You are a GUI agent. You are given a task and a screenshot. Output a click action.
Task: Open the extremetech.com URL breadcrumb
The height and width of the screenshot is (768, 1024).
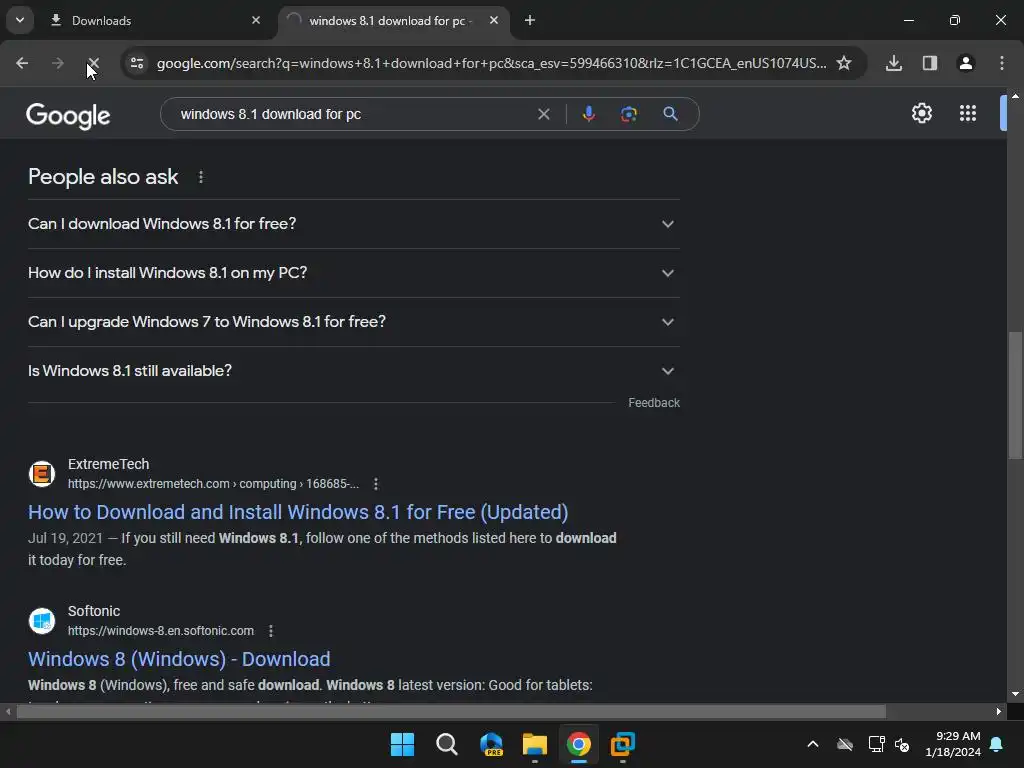(x=214, y=484)
